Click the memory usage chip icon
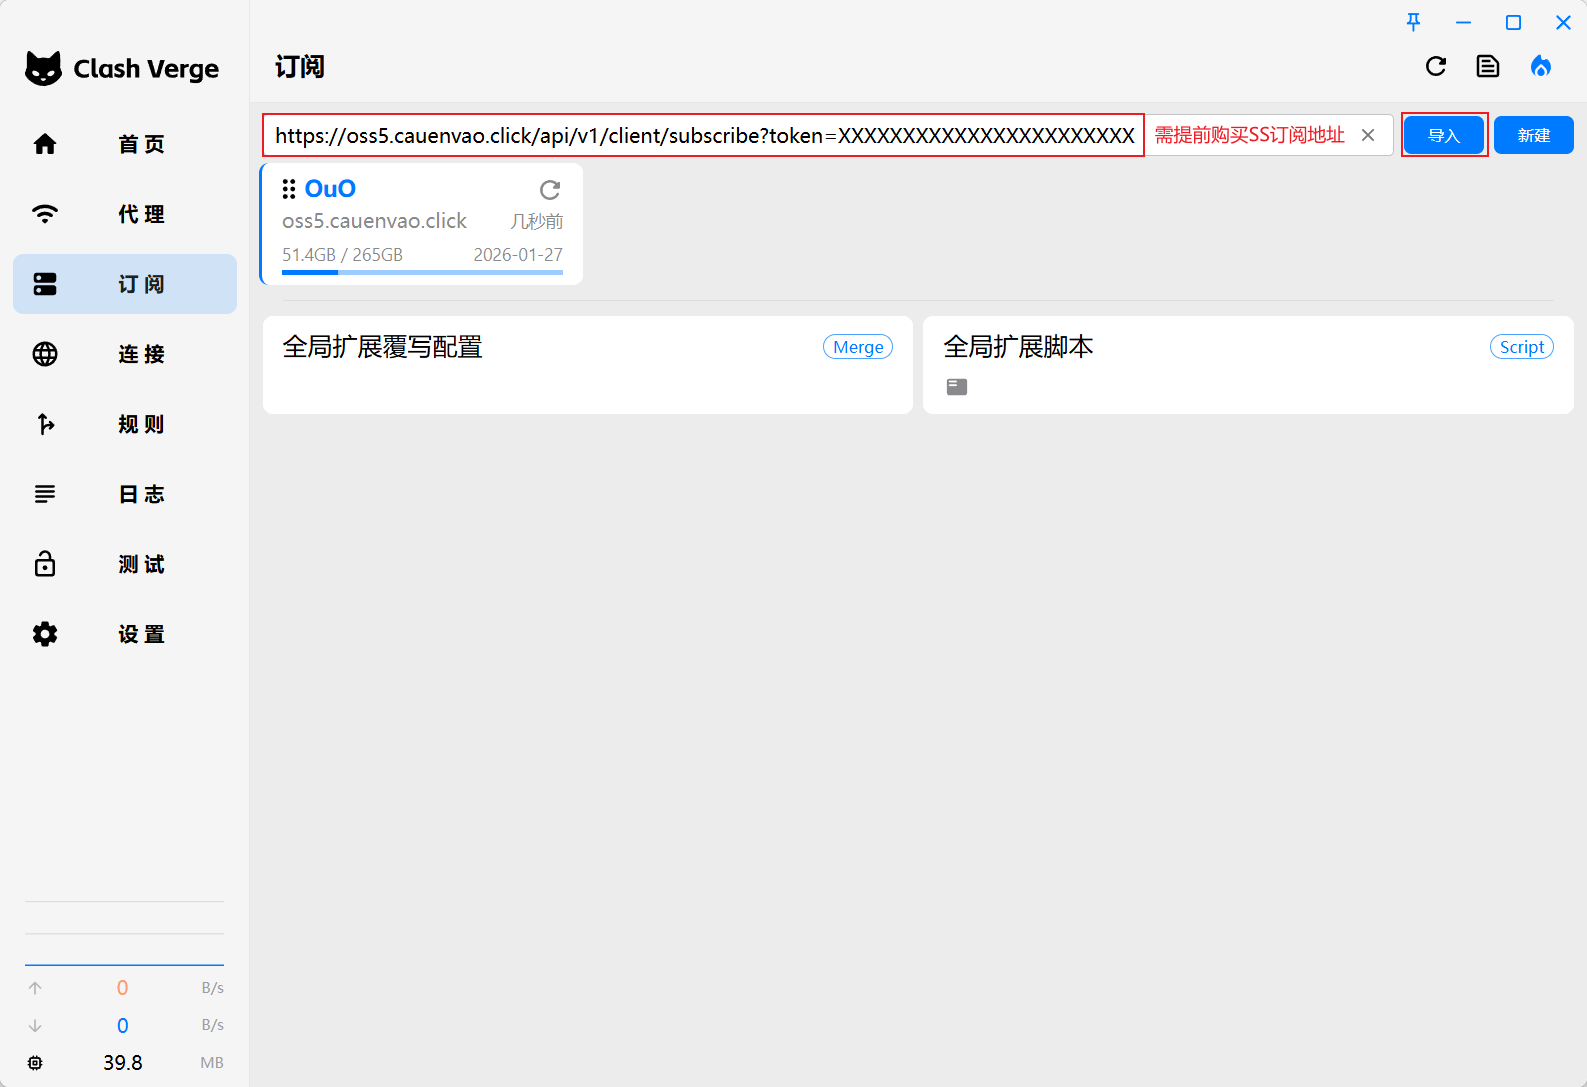This screenshot has width=1587, height=1087. (35, 1063)
